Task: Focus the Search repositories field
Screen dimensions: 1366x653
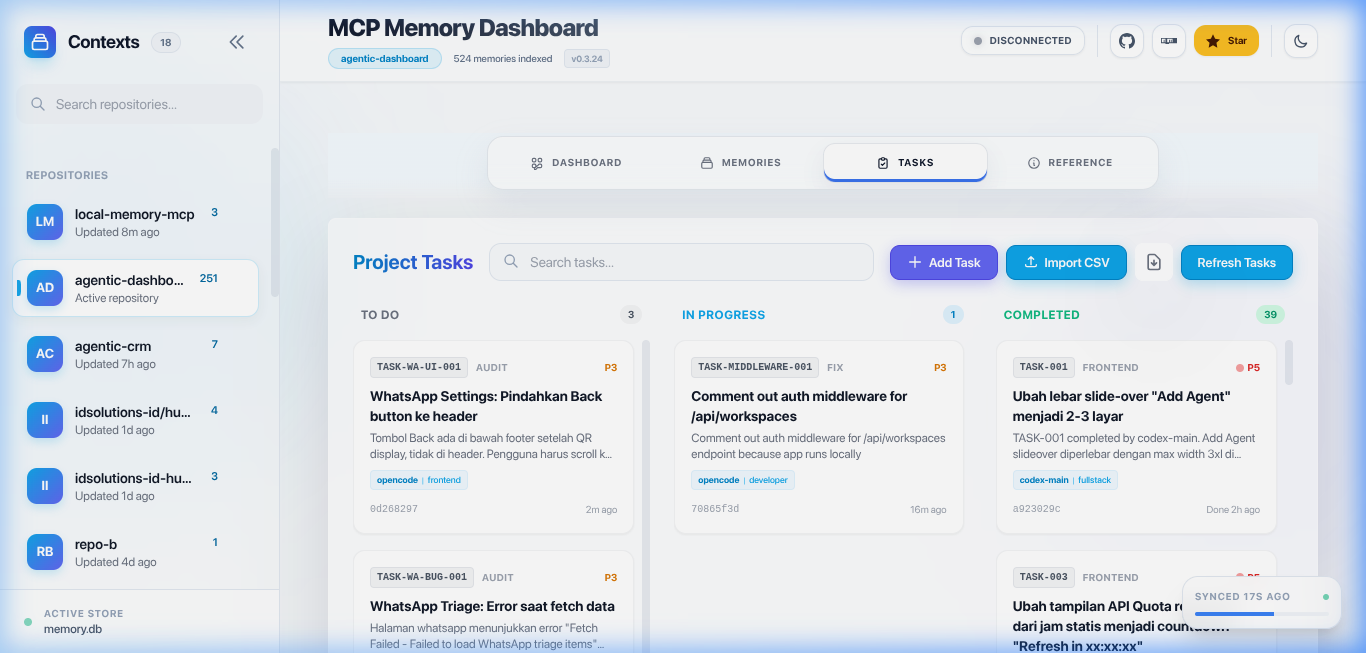Action: tap(139, 104)
